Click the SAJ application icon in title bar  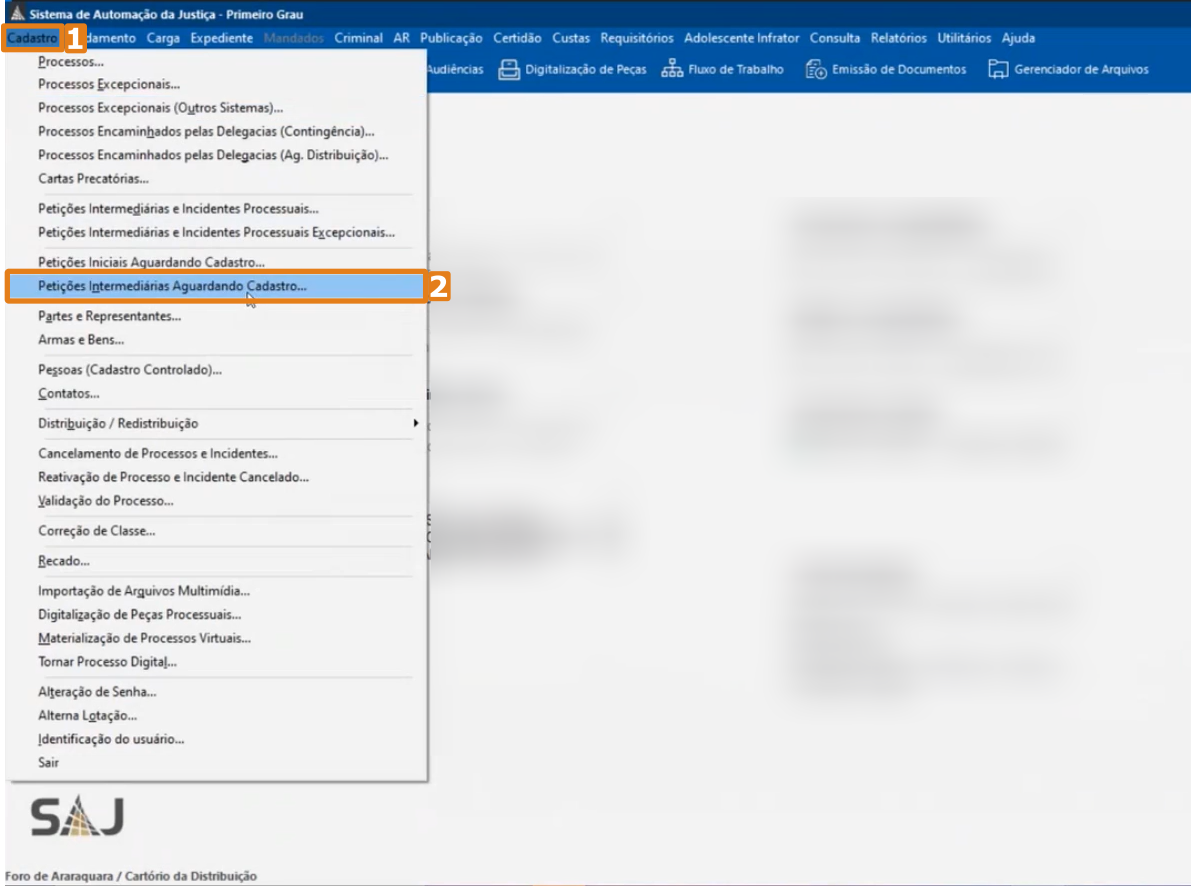click(x=17, y=13)
